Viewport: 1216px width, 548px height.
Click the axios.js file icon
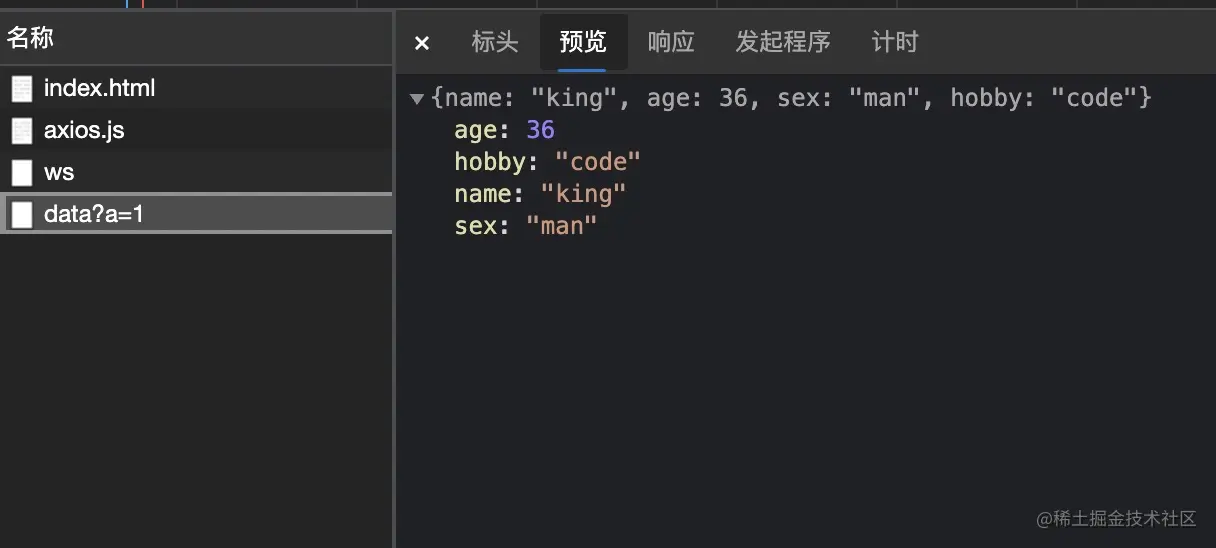click(22, 131)
